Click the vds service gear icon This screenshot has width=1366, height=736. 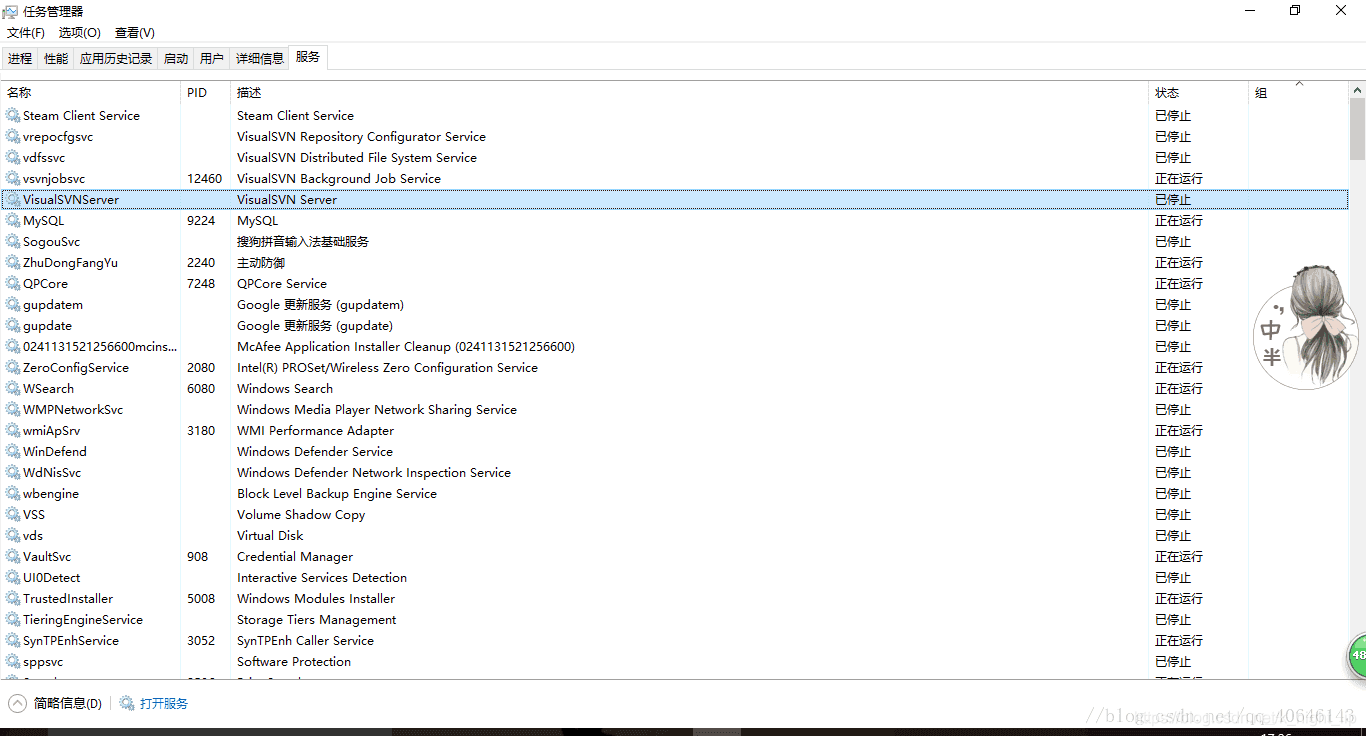point(13,536)
